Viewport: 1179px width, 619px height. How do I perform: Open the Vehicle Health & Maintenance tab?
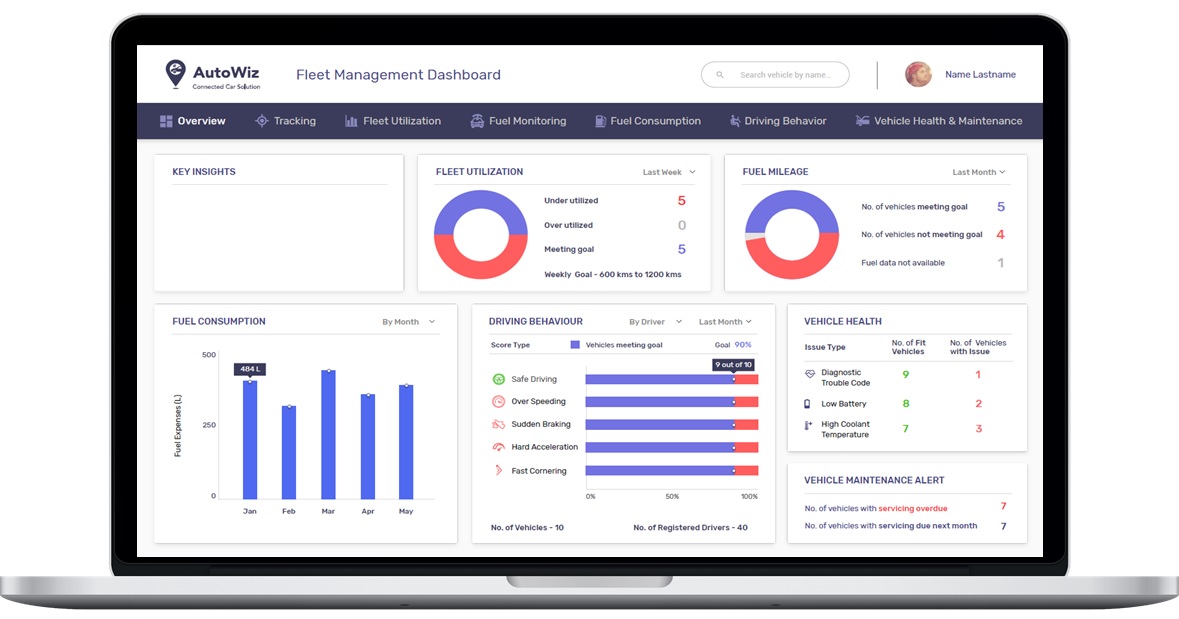(x=939, y=121)
